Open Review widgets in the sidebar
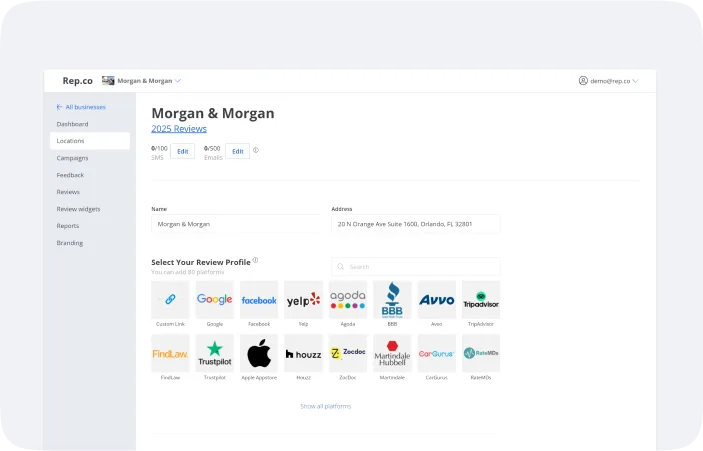Image resolution: width=703 pixels, height=451 pixels. [78, 209]
